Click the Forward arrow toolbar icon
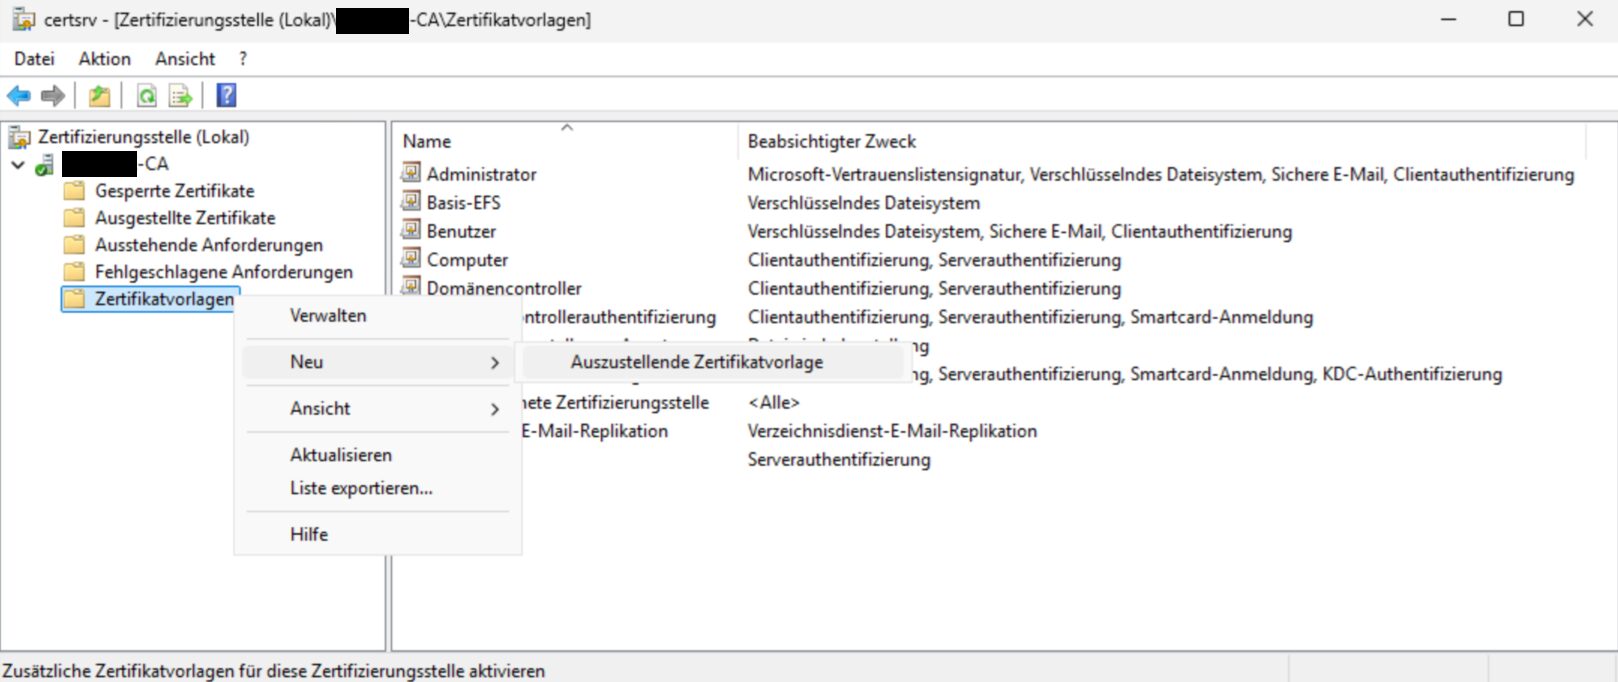The width and height of the screenshot is (1618, 682). [x=53, y=96]
